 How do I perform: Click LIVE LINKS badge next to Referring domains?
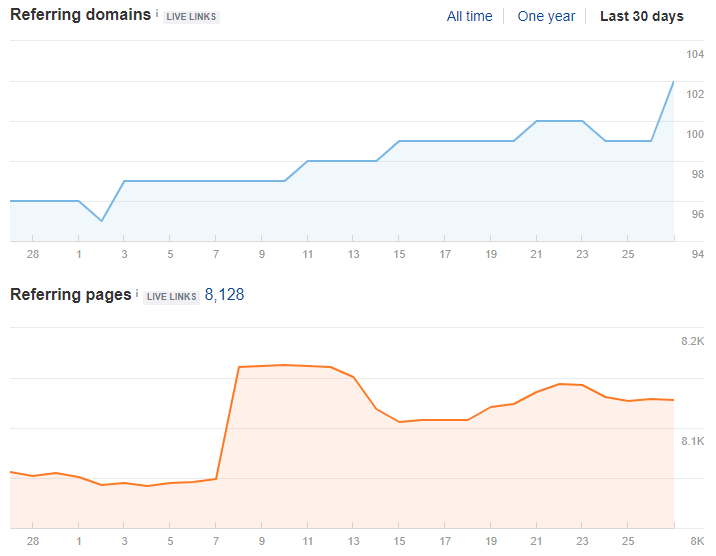(191, 17)
